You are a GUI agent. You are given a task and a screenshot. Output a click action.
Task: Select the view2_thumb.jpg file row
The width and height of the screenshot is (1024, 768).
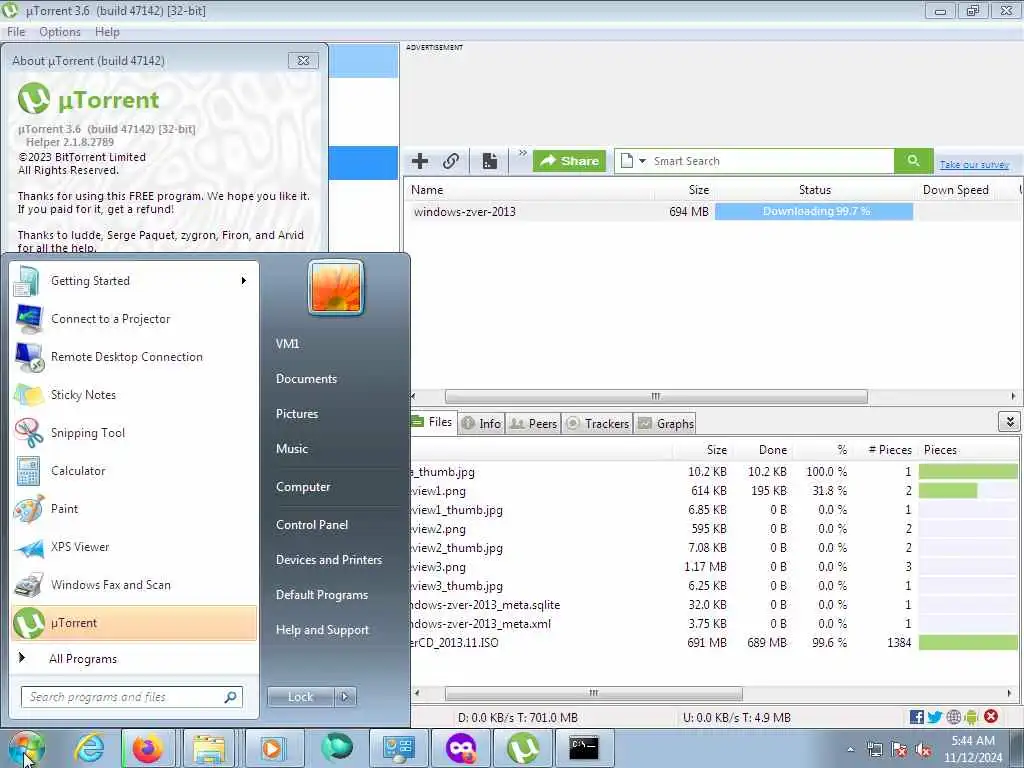point(714,548)
